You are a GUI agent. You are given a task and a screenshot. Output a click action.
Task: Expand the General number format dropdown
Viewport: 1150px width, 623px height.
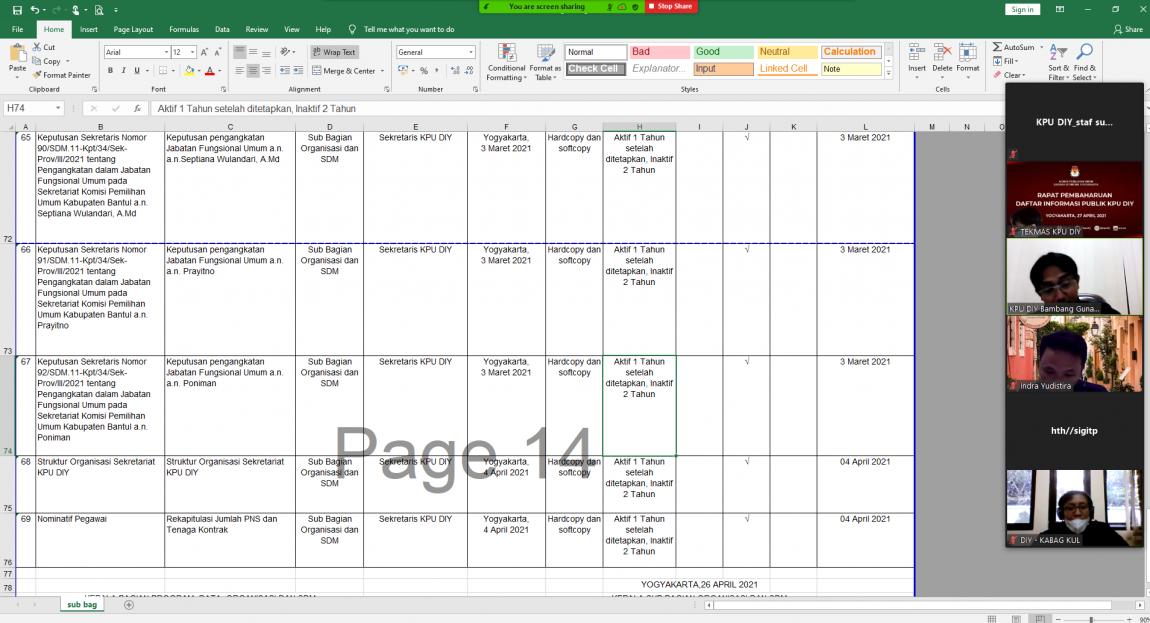click(x=471, y=52)
